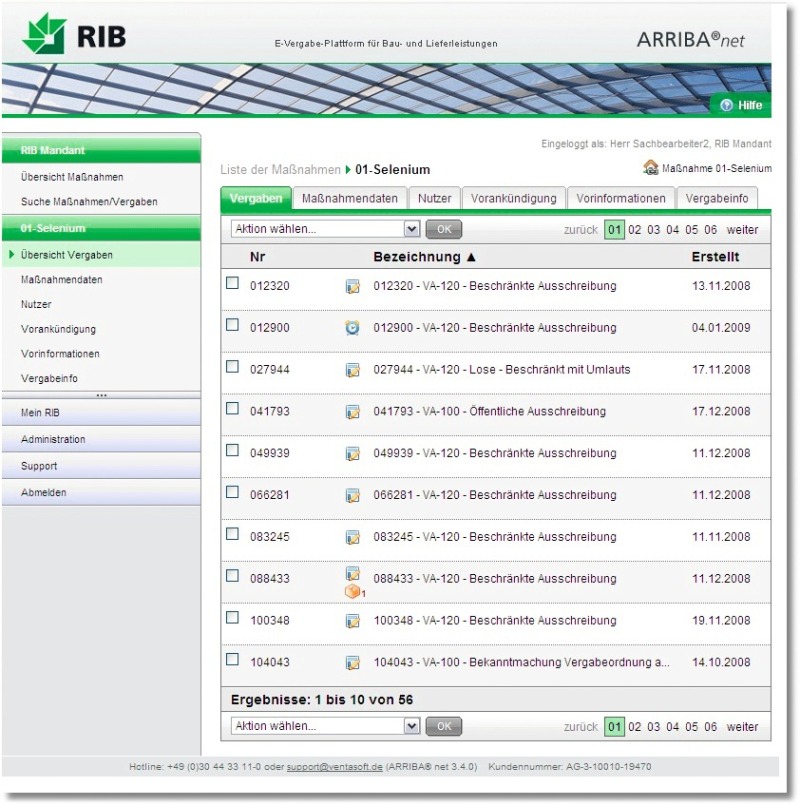The height and width of the screenshot is (806, 800).
Task: Switch to the Vorankündigung tab
Action: pos(514,198)
